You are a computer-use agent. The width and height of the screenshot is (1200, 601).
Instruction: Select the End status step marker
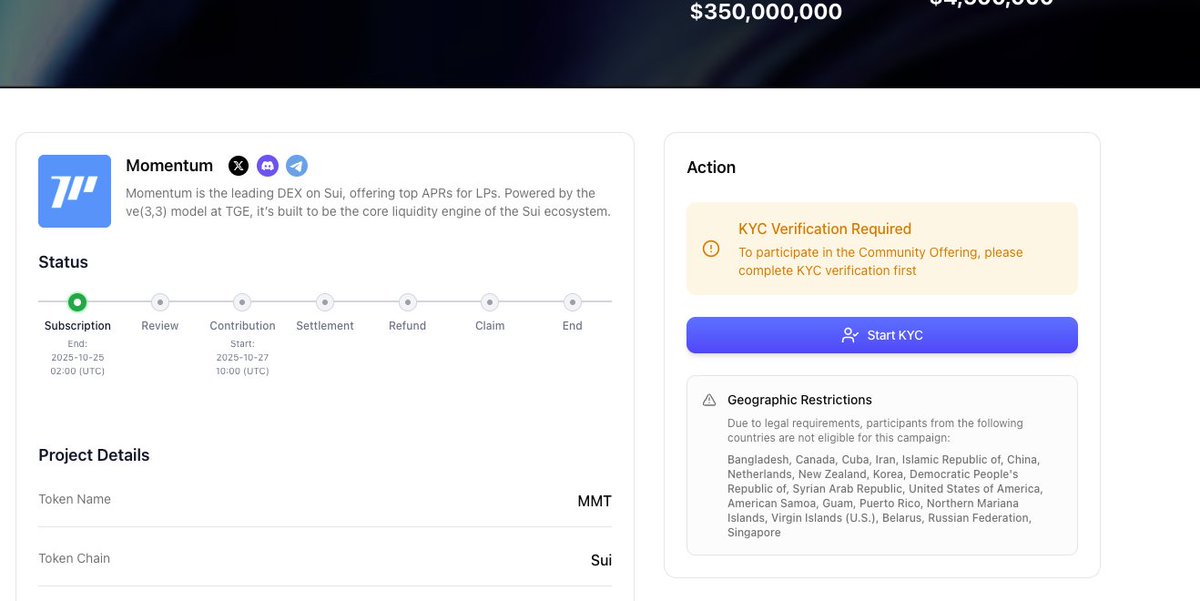point(572,302)
